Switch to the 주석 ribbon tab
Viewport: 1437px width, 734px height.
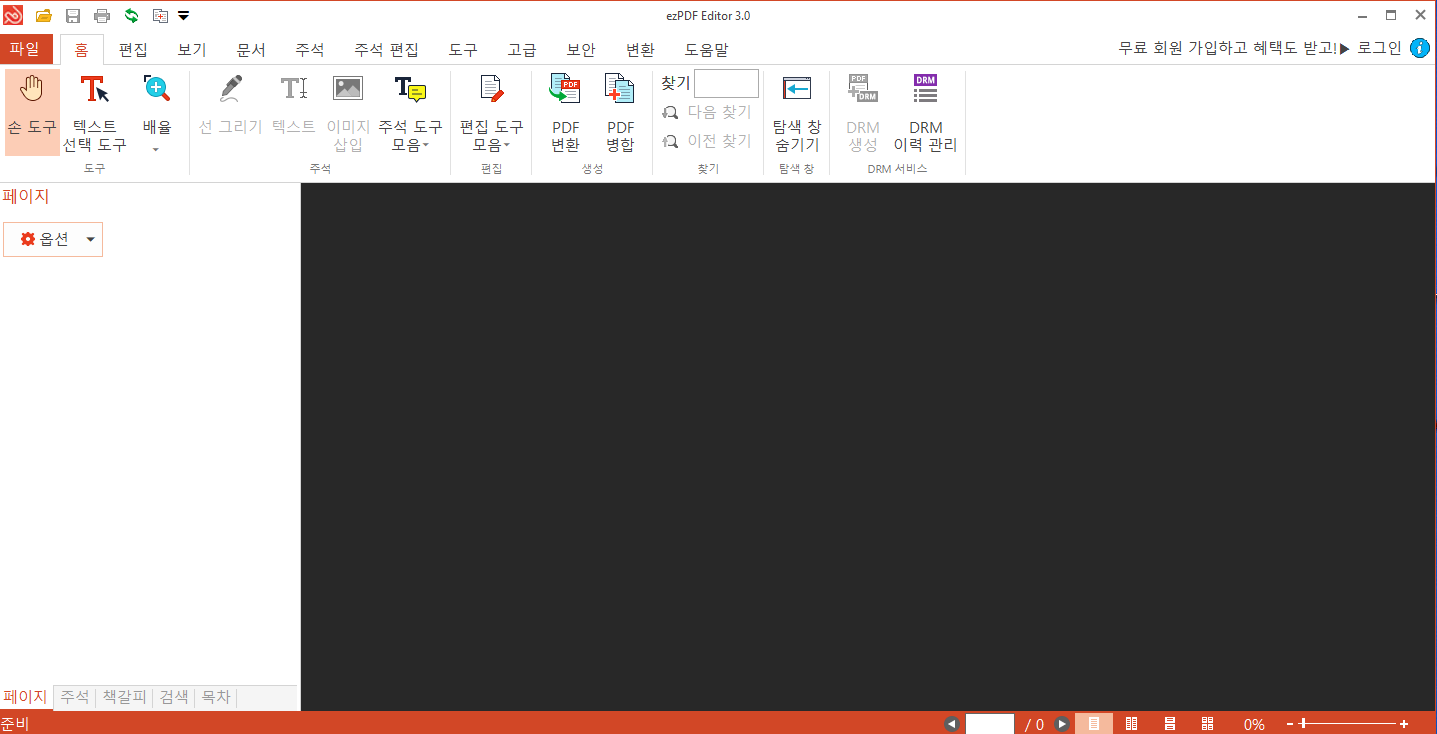(x=310, y=49)
